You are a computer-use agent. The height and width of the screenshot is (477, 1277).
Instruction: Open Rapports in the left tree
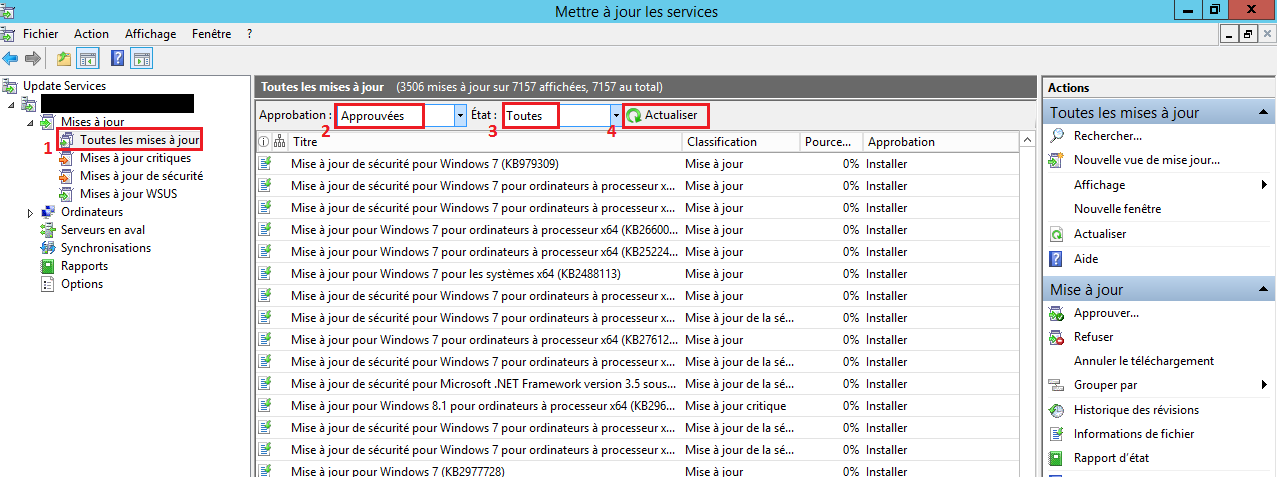pyautogui.click(x=84, y=266)
